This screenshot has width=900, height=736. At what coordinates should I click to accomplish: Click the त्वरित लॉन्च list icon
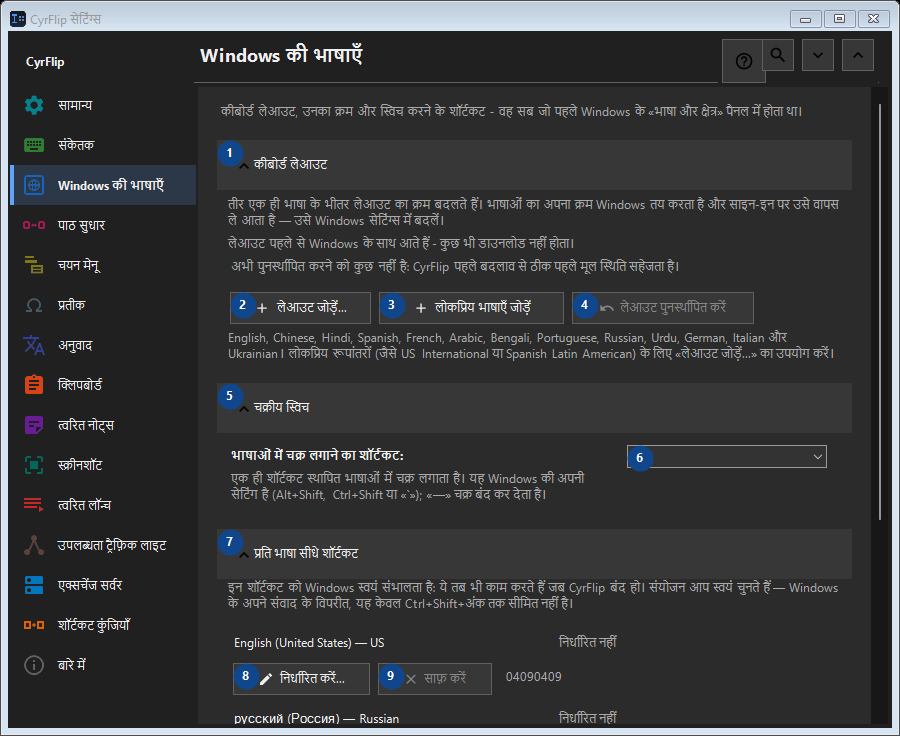pos(34,505)
